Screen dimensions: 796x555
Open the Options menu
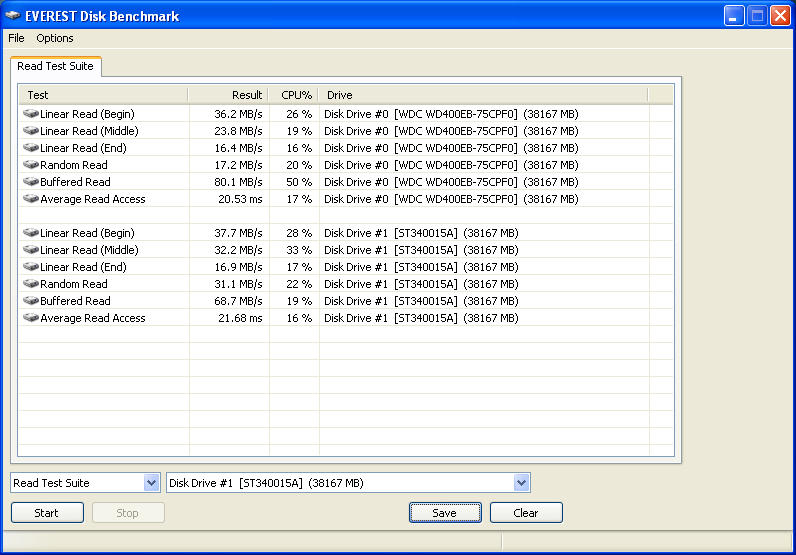click(x=55, y=38)
